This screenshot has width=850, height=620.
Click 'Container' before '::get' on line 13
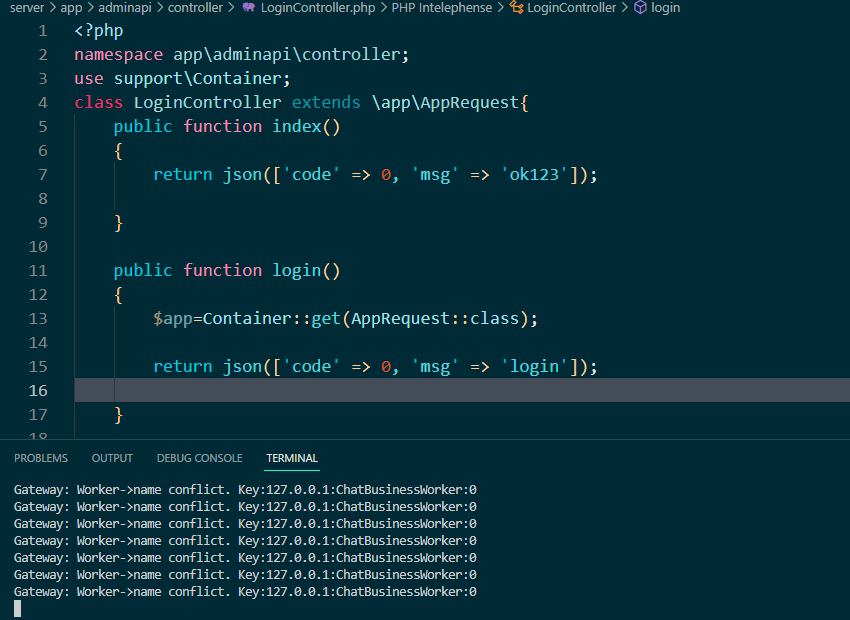pyautogui.click(x=247, y=319)
